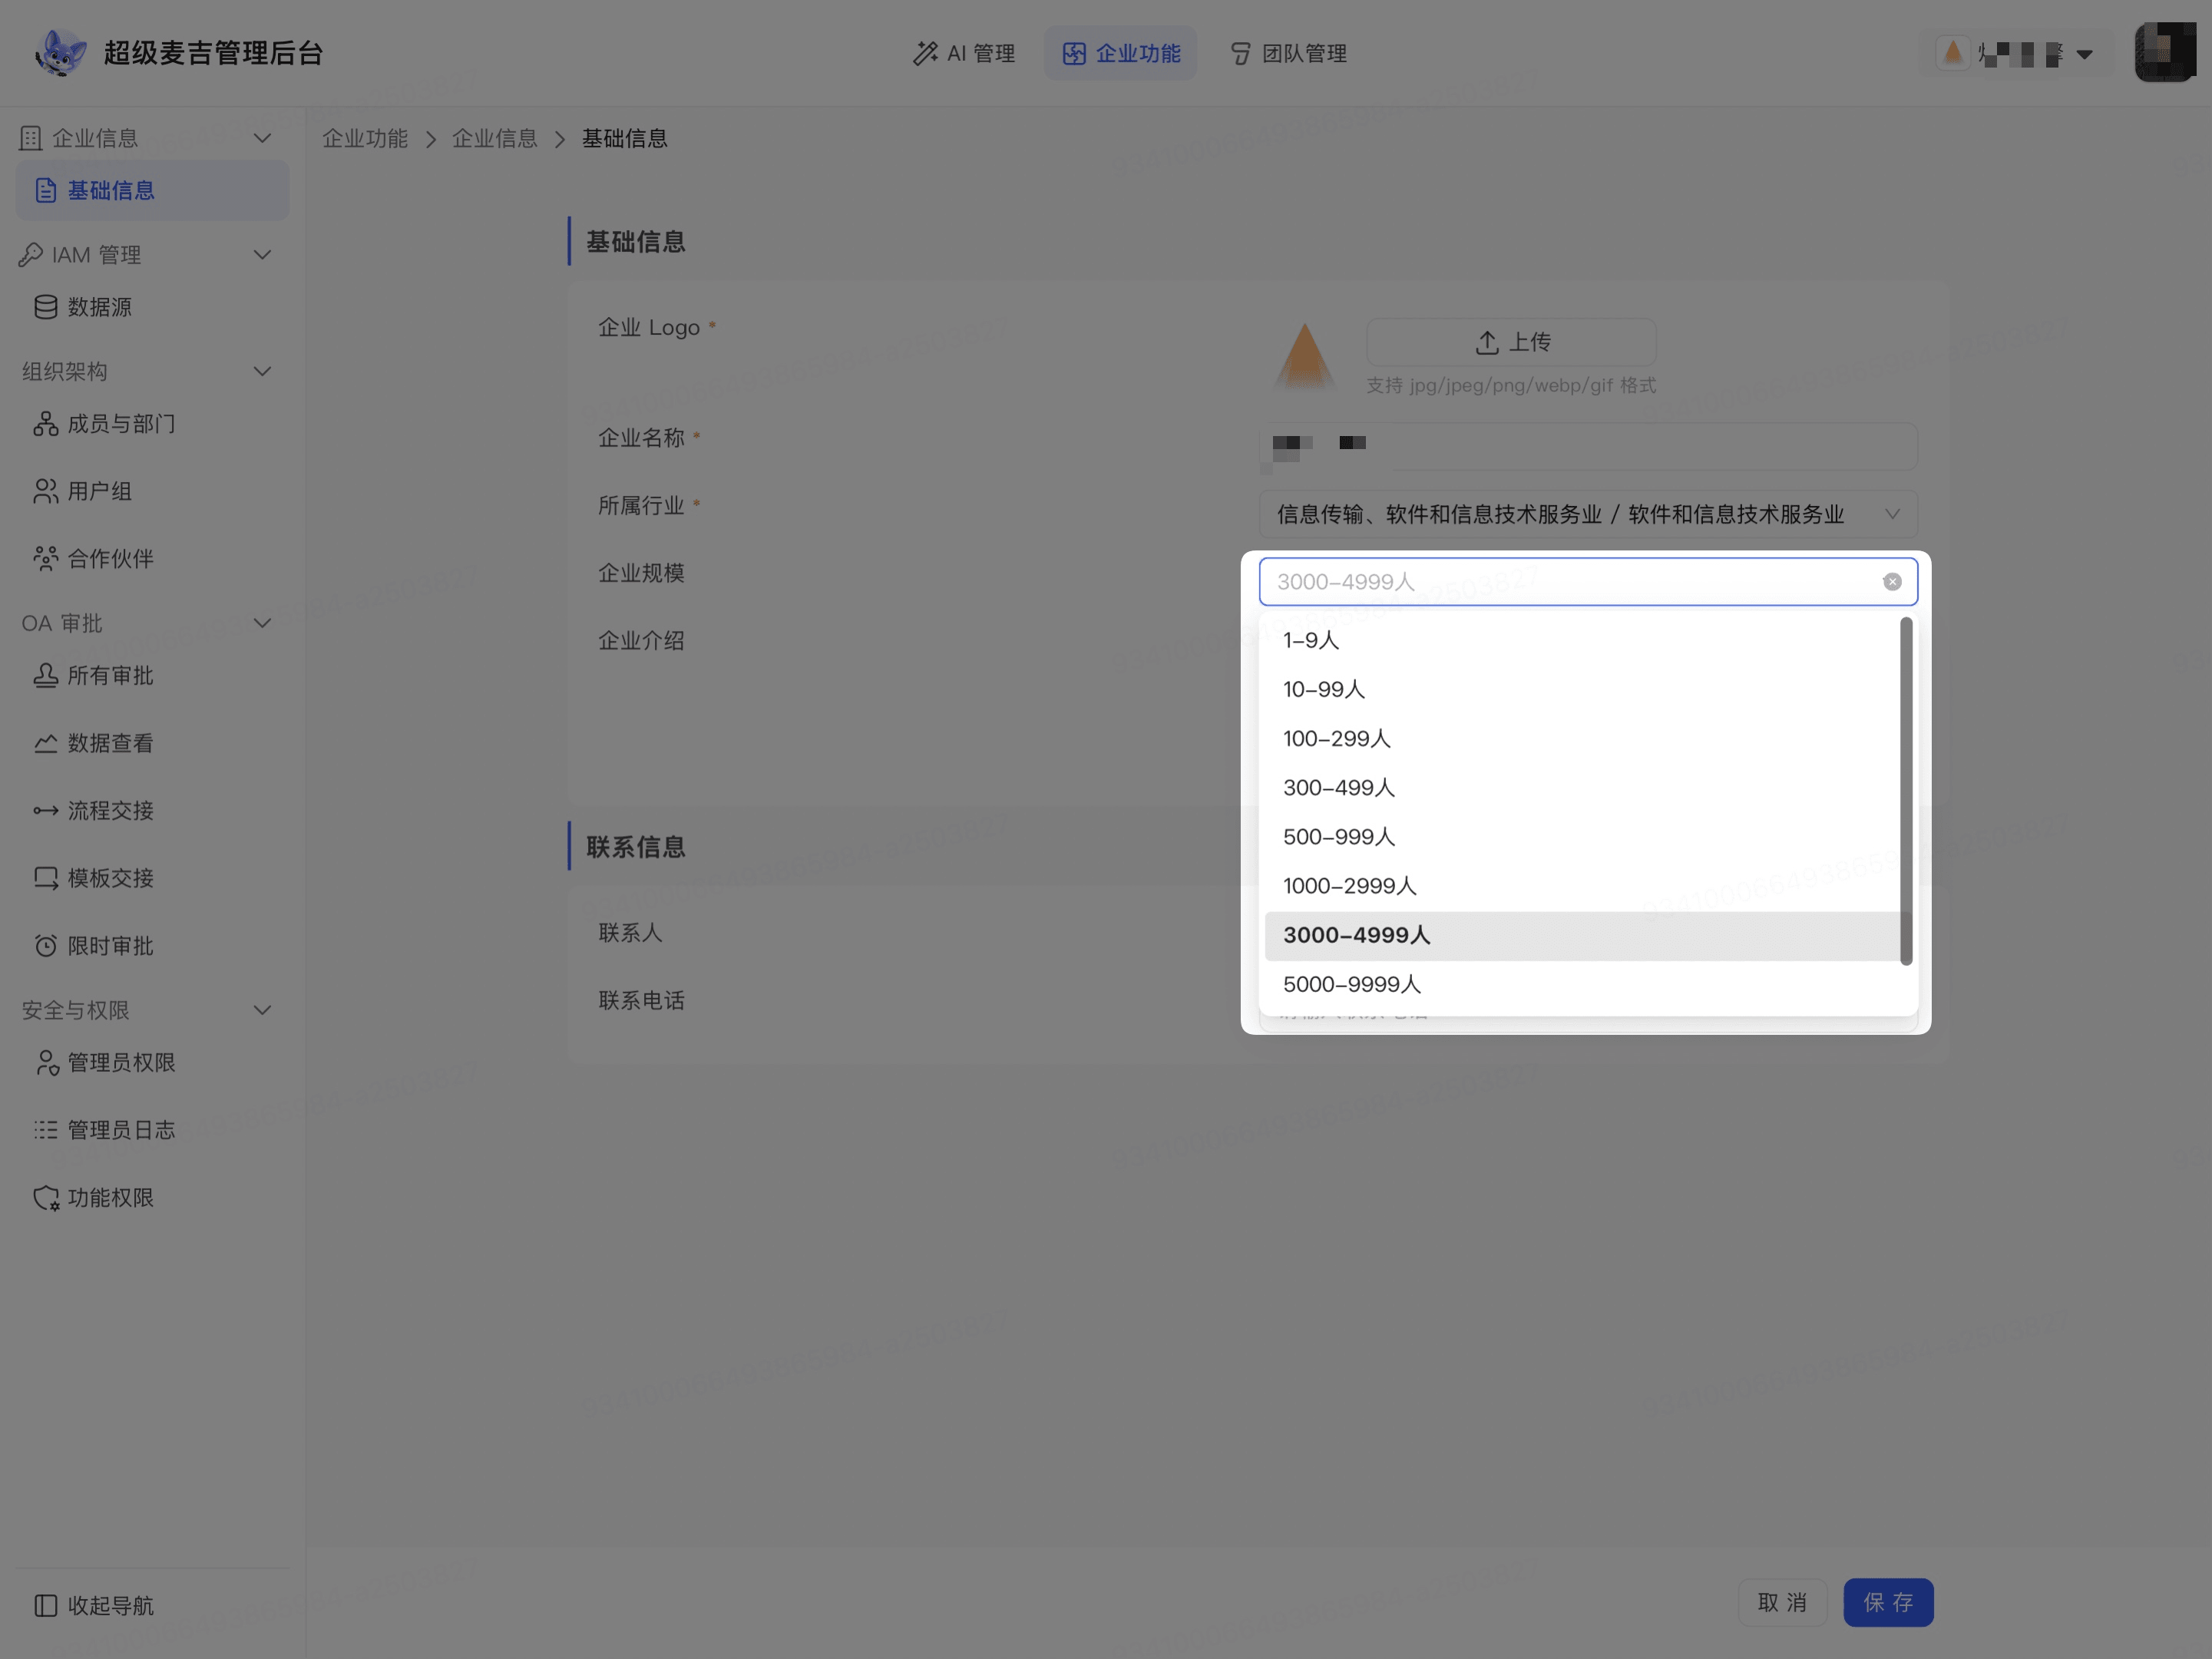The width and height of the screenshot is (2212, 1659).
Task: Click the 上传 logo upload button
Action: point(1511,342)
